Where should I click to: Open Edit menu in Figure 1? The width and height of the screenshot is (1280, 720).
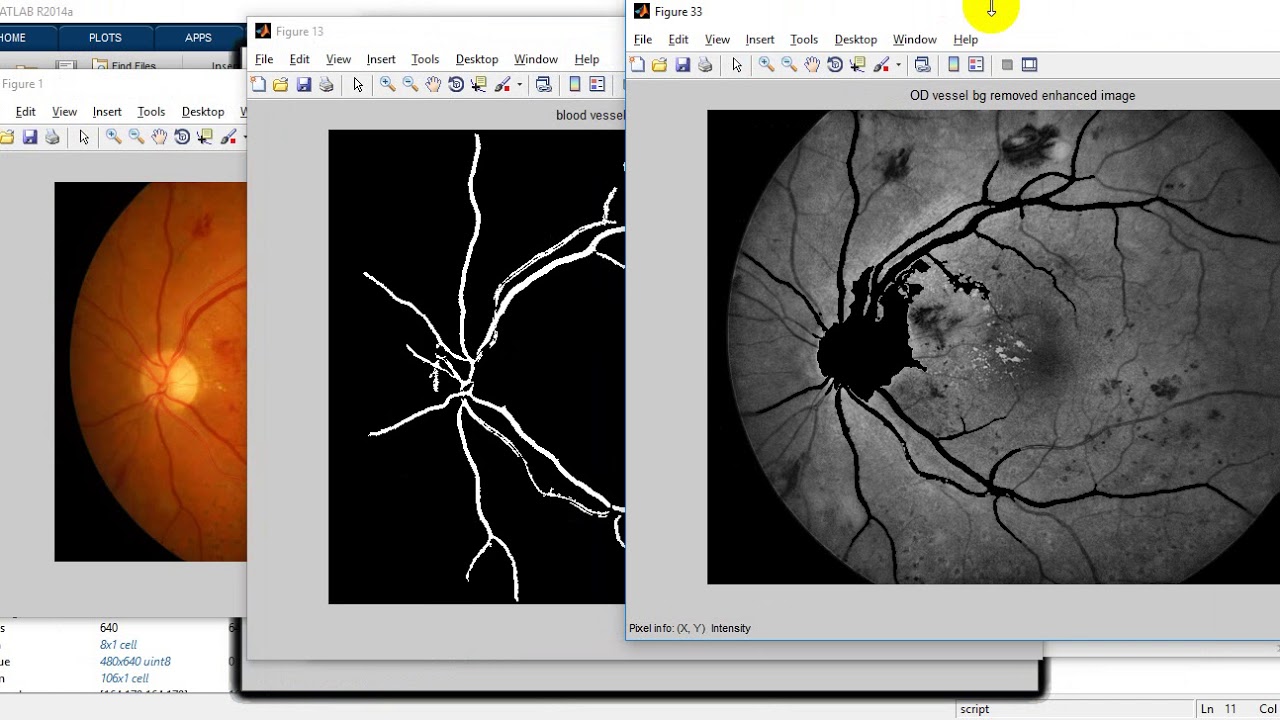point(25,112)
